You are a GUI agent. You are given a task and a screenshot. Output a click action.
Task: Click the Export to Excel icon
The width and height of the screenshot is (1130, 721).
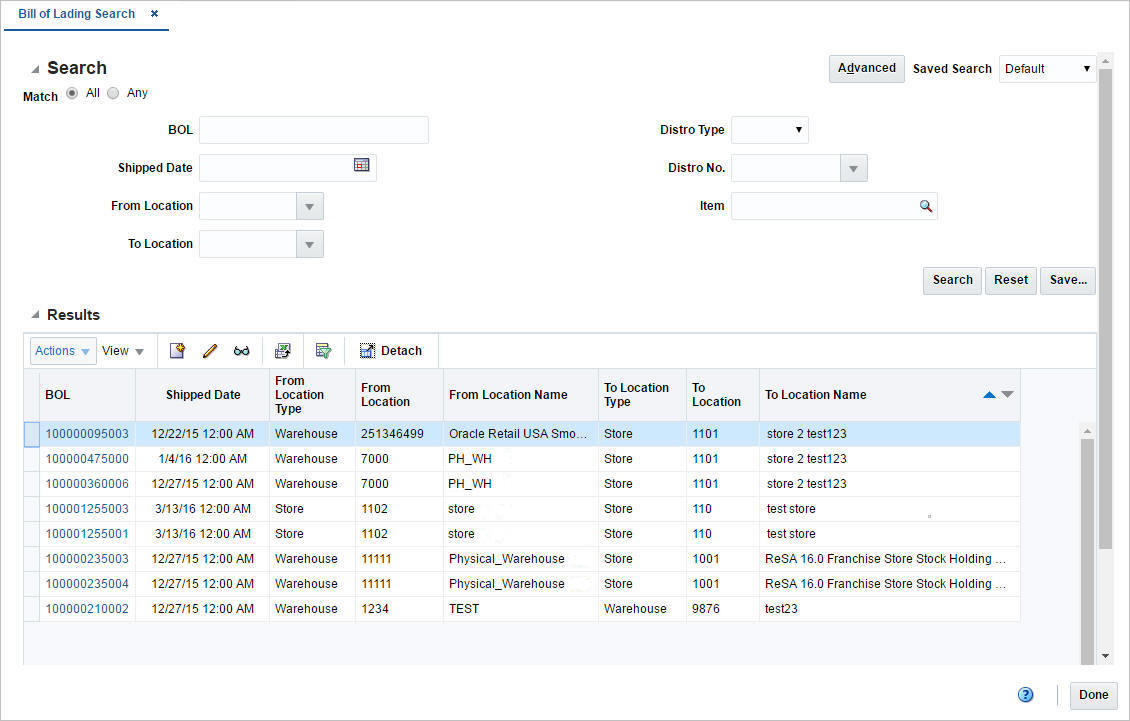pos(283,351)
